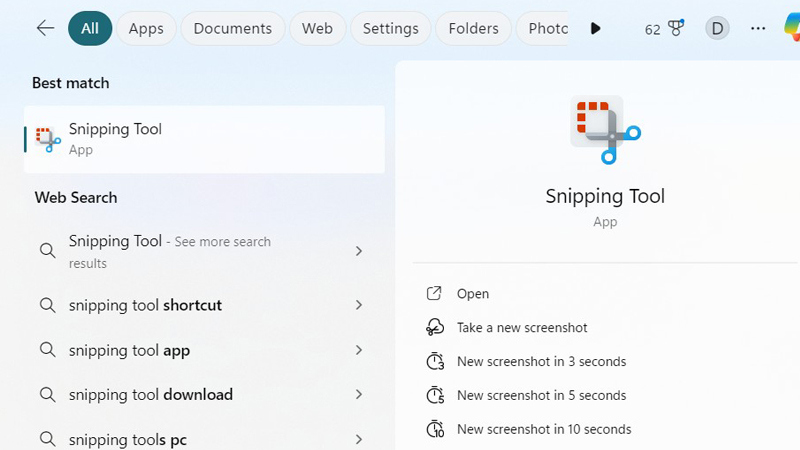This screenshot has height=450, width=800.
Task: Expand Snipping Tool web results chevron
Action: (359, 251)
